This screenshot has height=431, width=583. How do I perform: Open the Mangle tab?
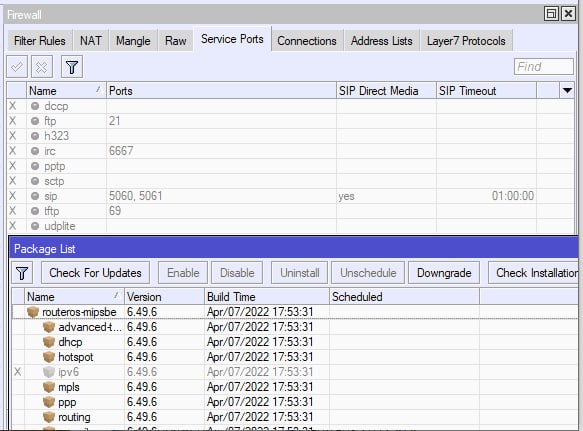(133, 41)
